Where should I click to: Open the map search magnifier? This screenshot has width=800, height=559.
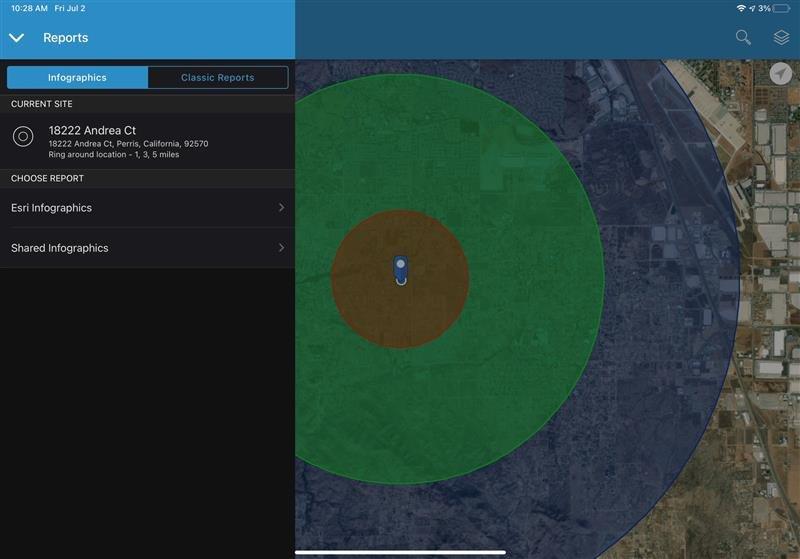point(743,37)
